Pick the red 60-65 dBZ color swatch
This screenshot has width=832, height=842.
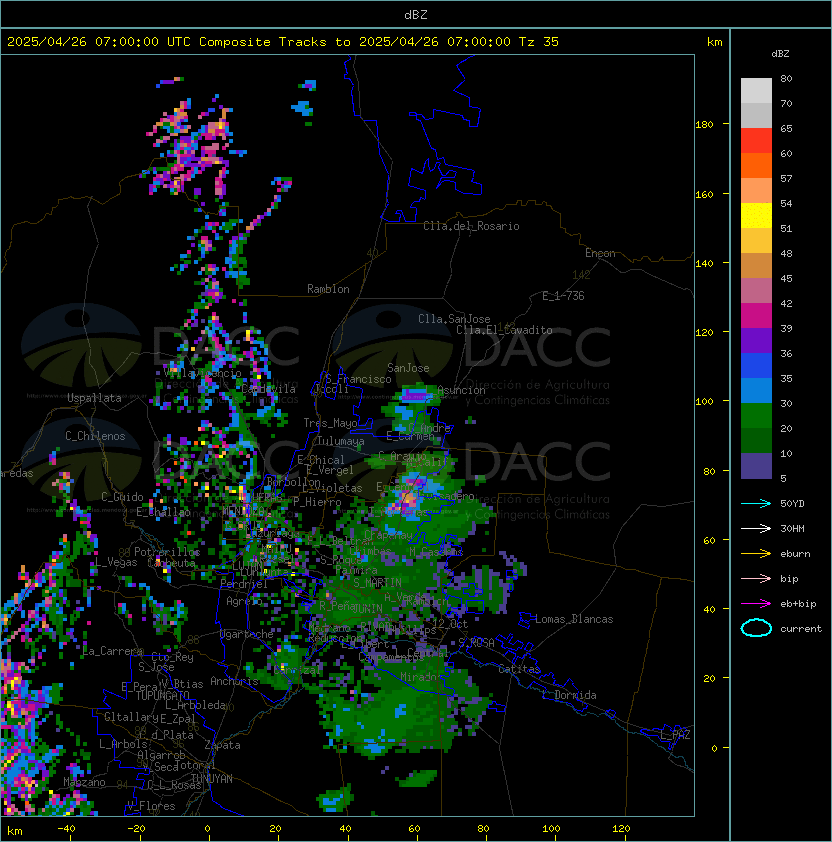pos(756,141)
